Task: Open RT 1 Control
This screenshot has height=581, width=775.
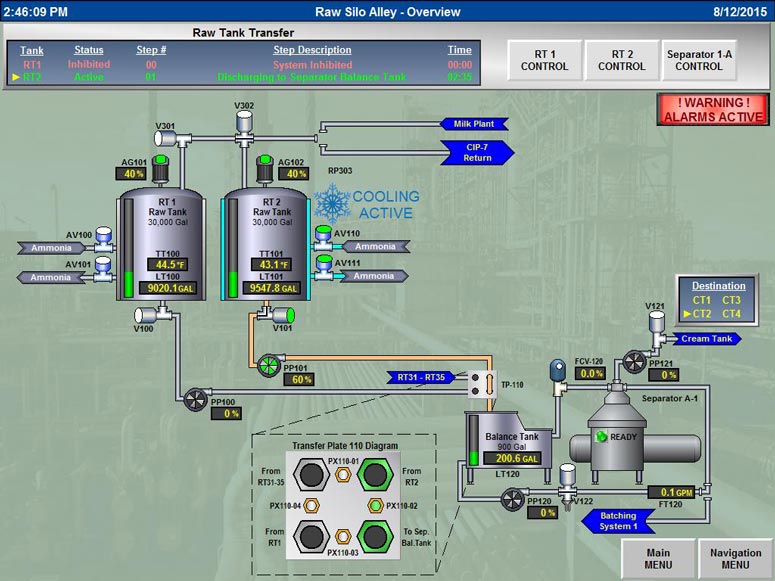Action: point(544,60)
